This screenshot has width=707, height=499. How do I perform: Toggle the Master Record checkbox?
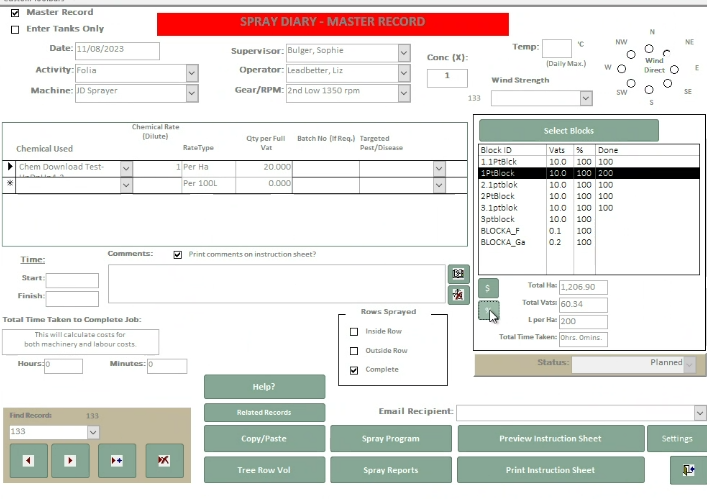point(15,13)
